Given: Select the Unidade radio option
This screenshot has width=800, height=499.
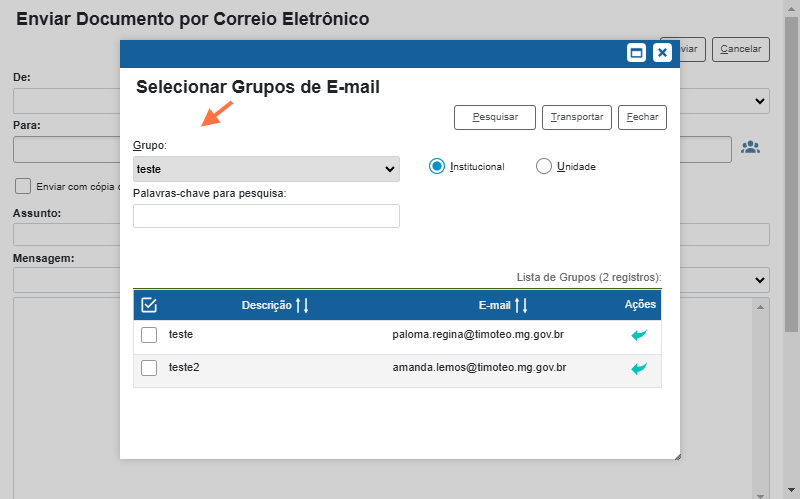Looking at the screenshot, I should [x=544, y=166].
